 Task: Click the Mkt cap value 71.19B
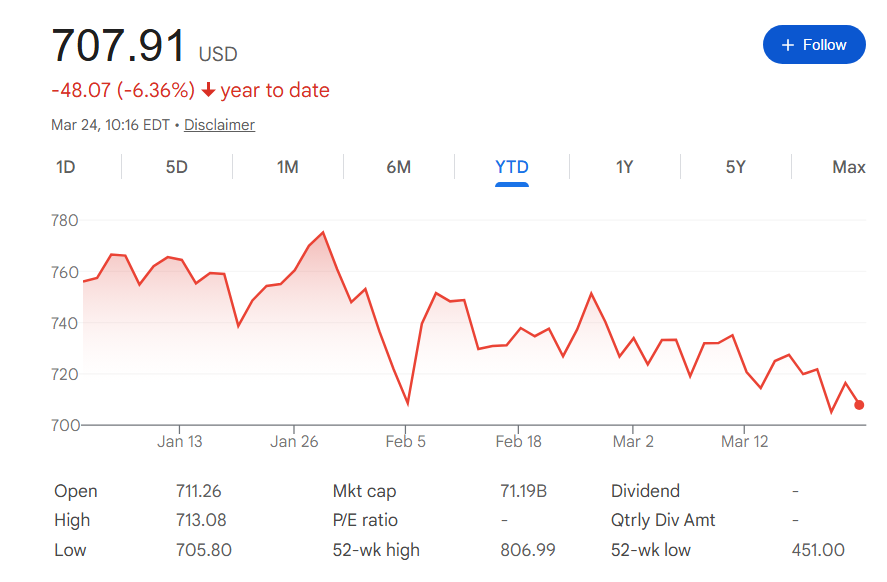pyautogui.click(x=523, y=491)
